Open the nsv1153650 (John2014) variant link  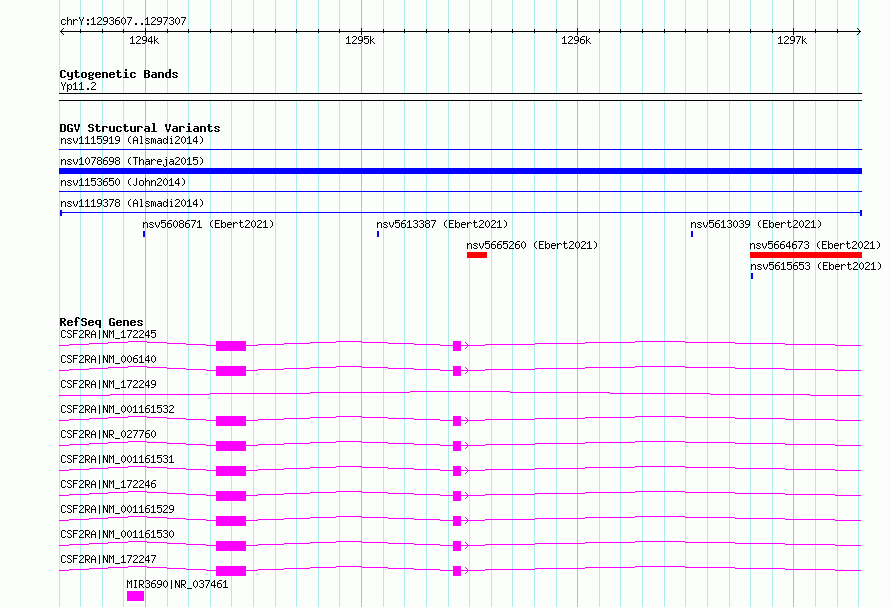pyautogui.click(x=123, y=182)
